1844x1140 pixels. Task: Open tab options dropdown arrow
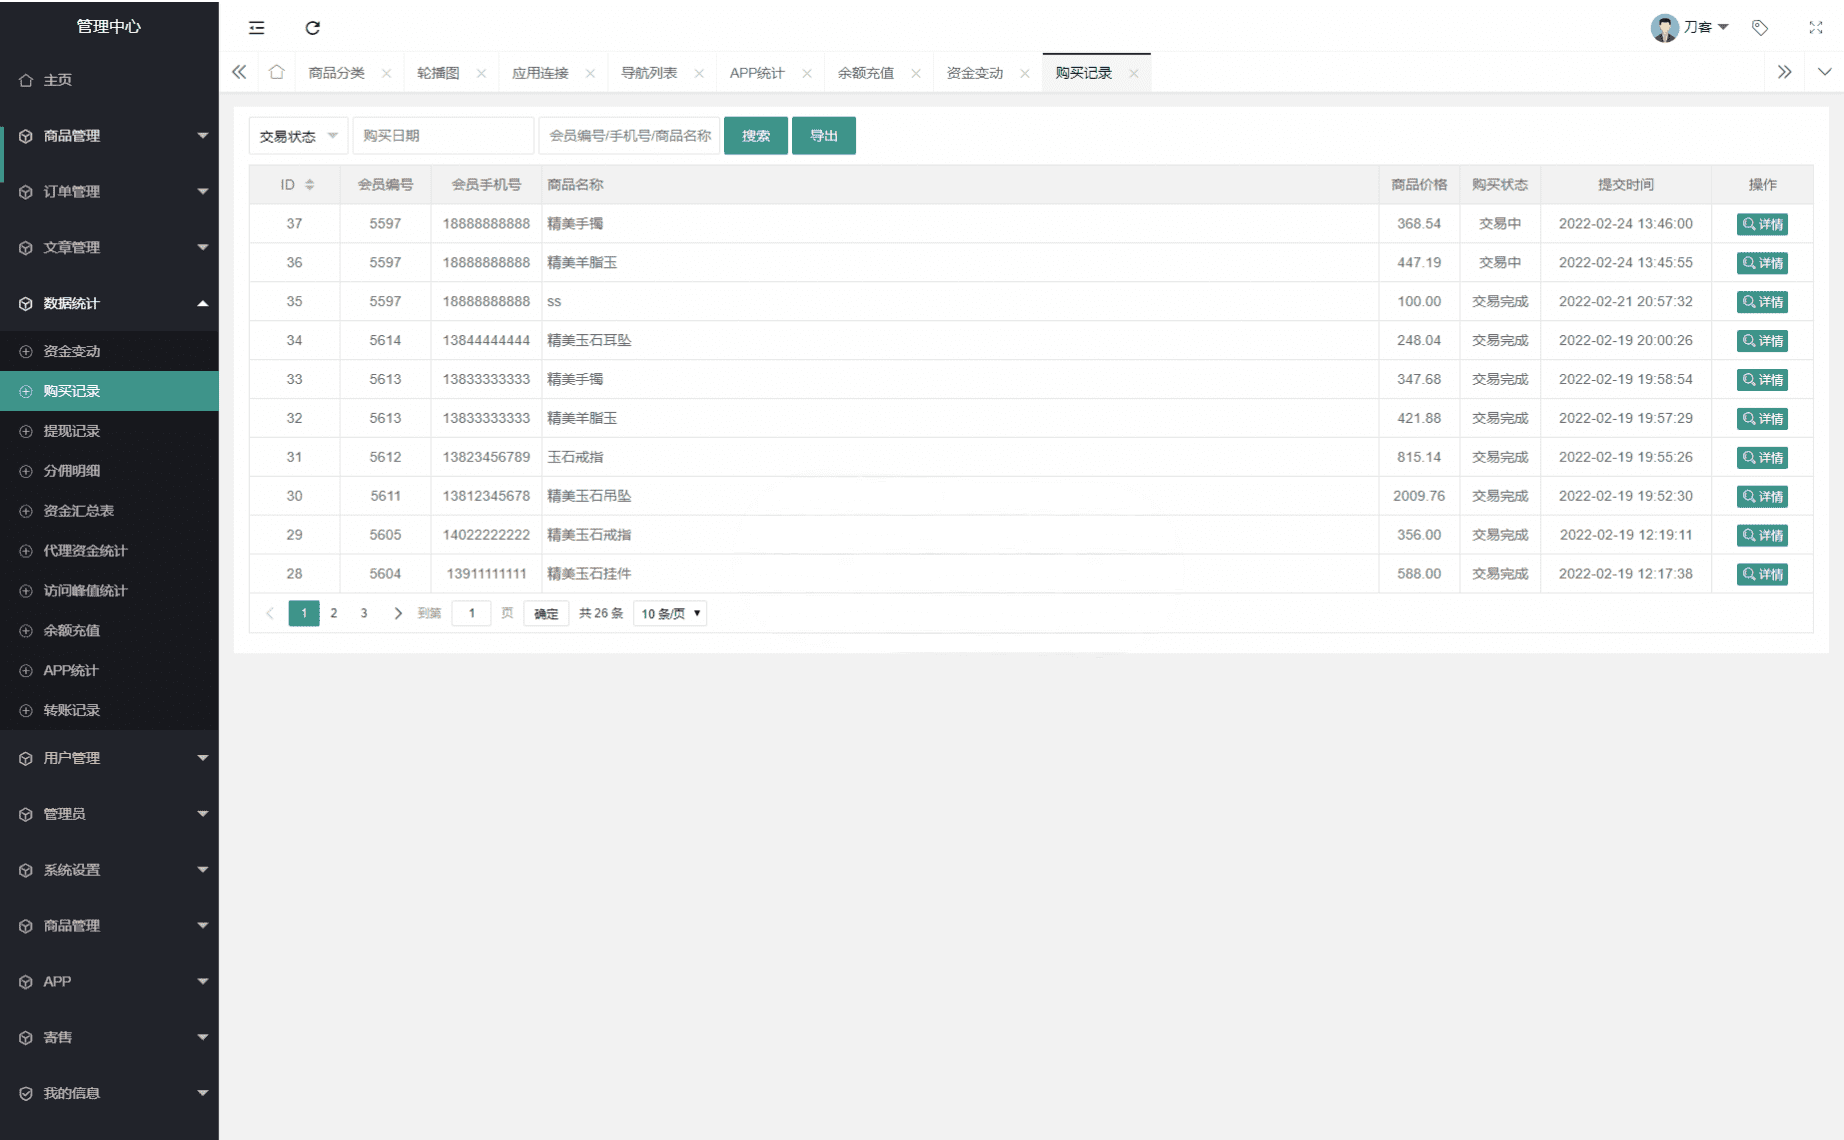pyautogui.click(x=1824, y=72)
